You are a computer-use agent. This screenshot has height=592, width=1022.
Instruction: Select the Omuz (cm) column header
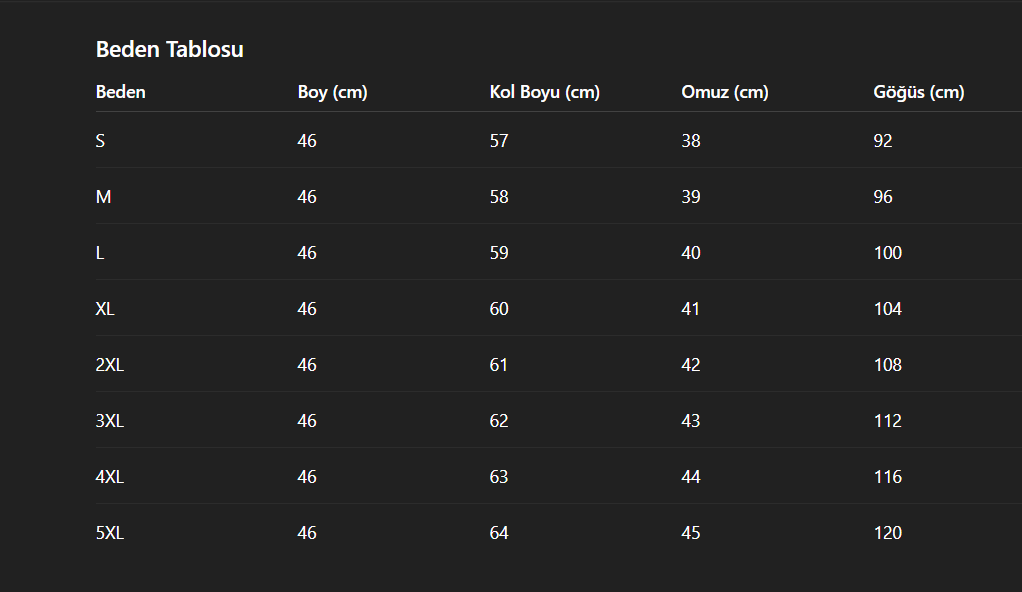pyautogui.click(x=725, y=92)
